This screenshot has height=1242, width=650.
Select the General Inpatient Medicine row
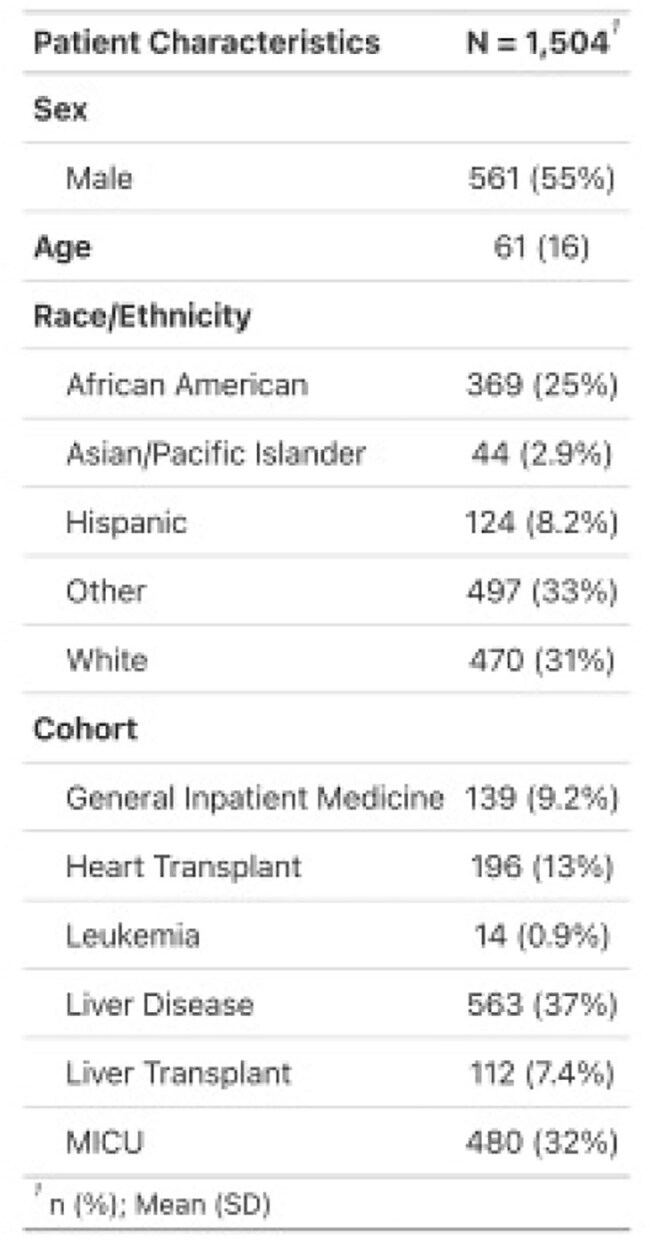point(325,798)
